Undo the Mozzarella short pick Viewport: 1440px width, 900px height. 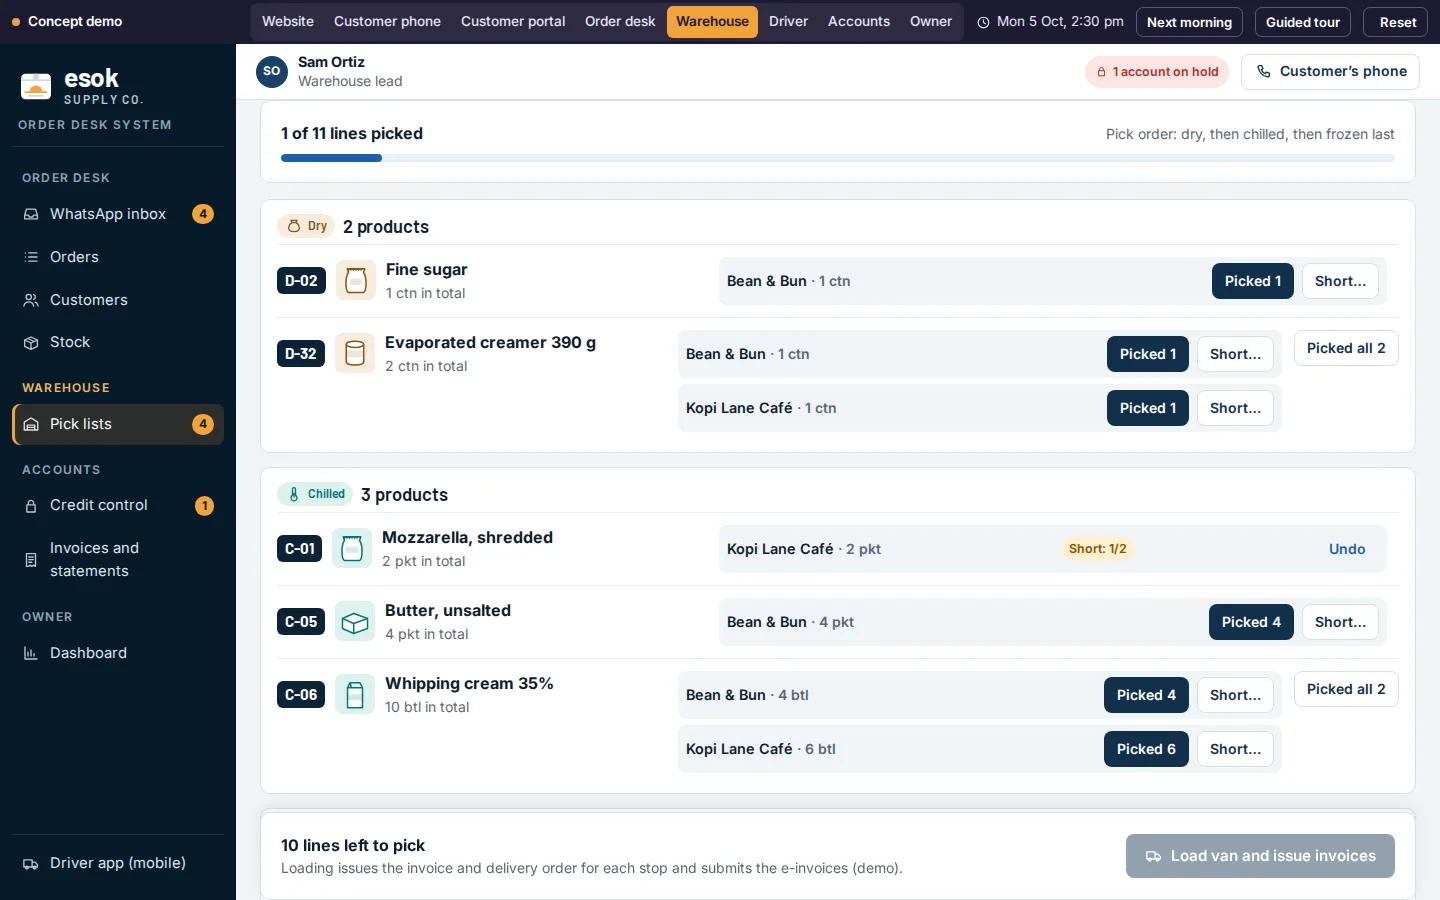tap(1347, 549)
